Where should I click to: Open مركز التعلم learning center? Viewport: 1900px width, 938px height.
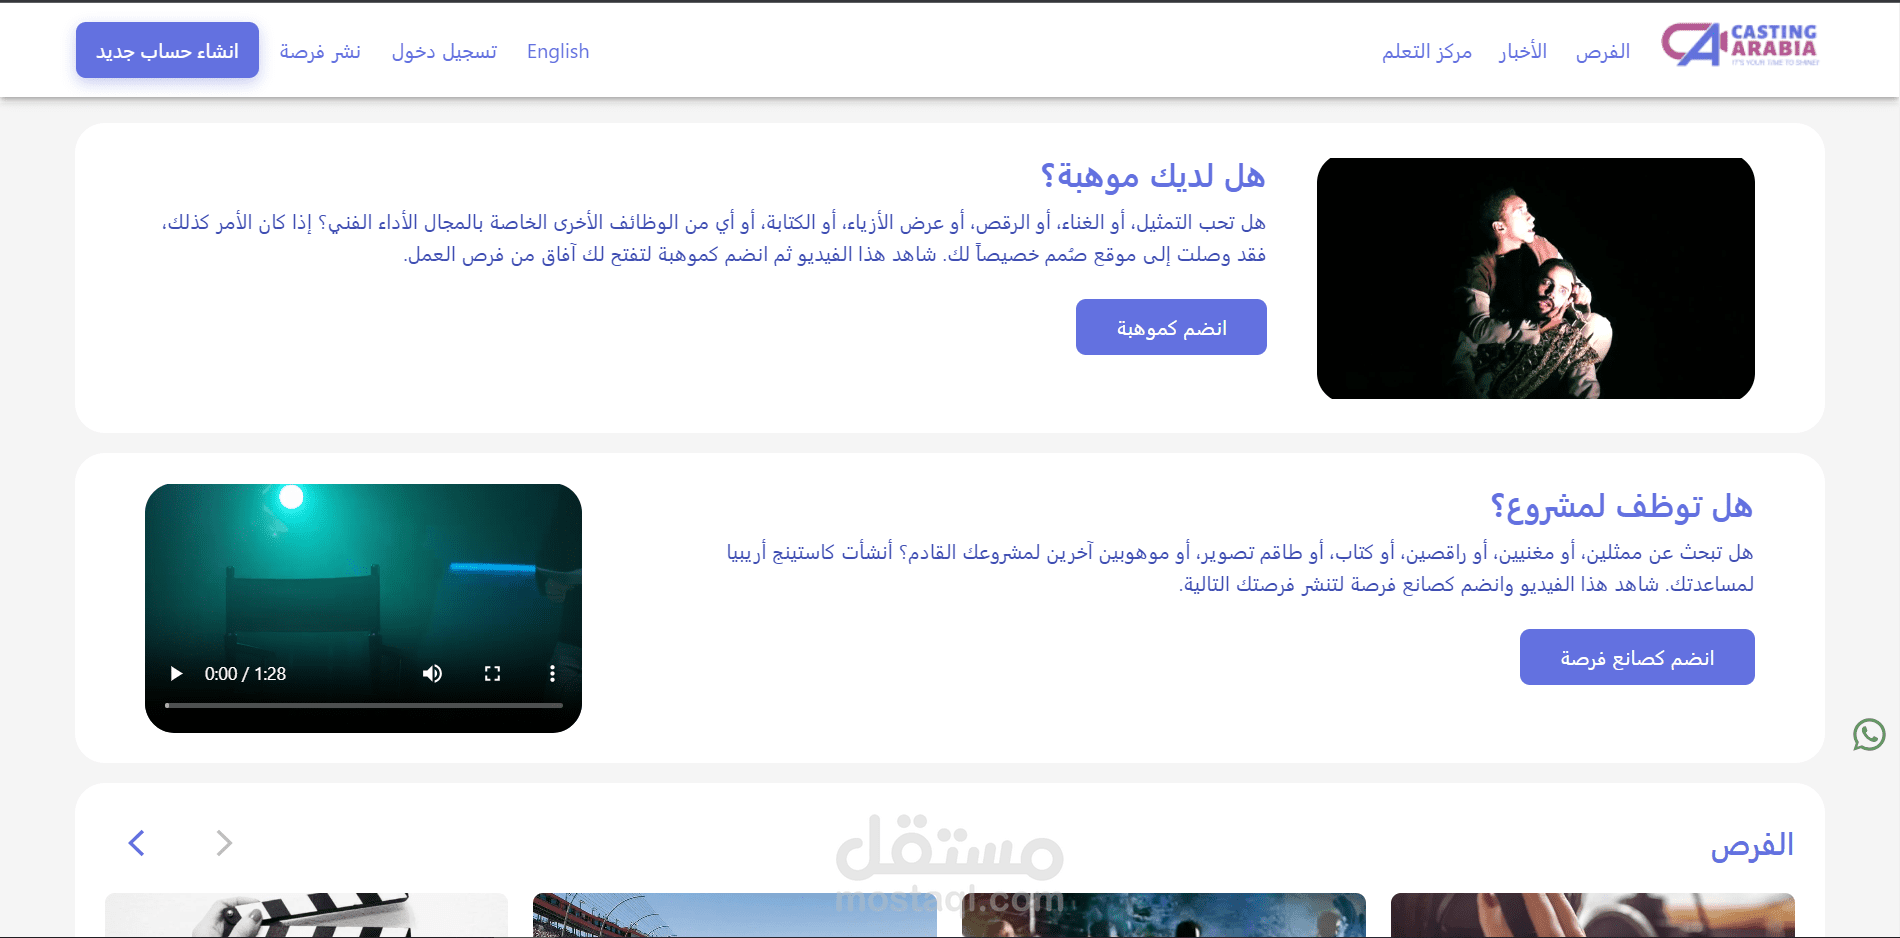point(1427,51)
